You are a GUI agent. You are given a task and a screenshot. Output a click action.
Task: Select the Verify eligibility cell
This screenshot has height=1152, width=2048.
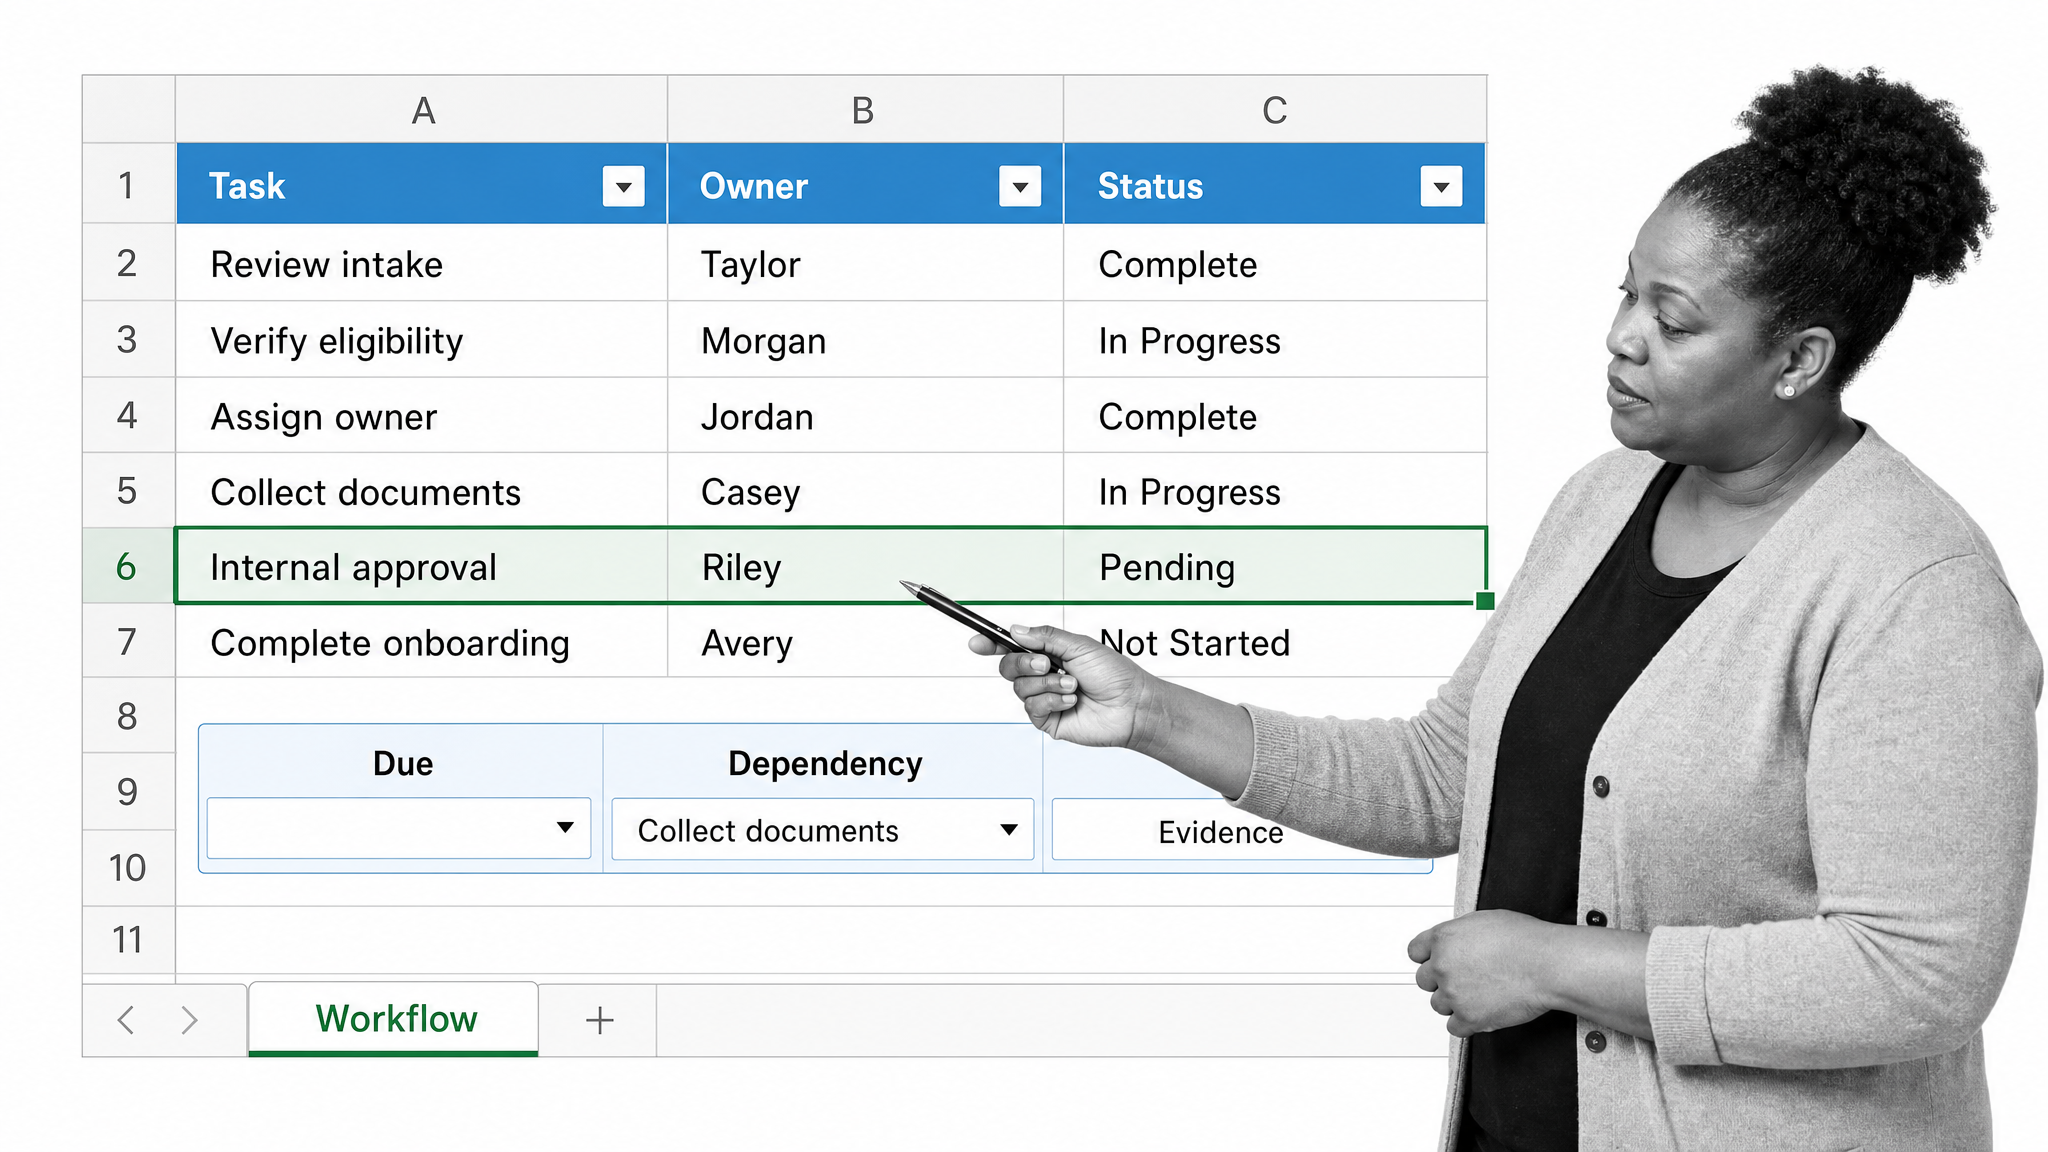422,339
